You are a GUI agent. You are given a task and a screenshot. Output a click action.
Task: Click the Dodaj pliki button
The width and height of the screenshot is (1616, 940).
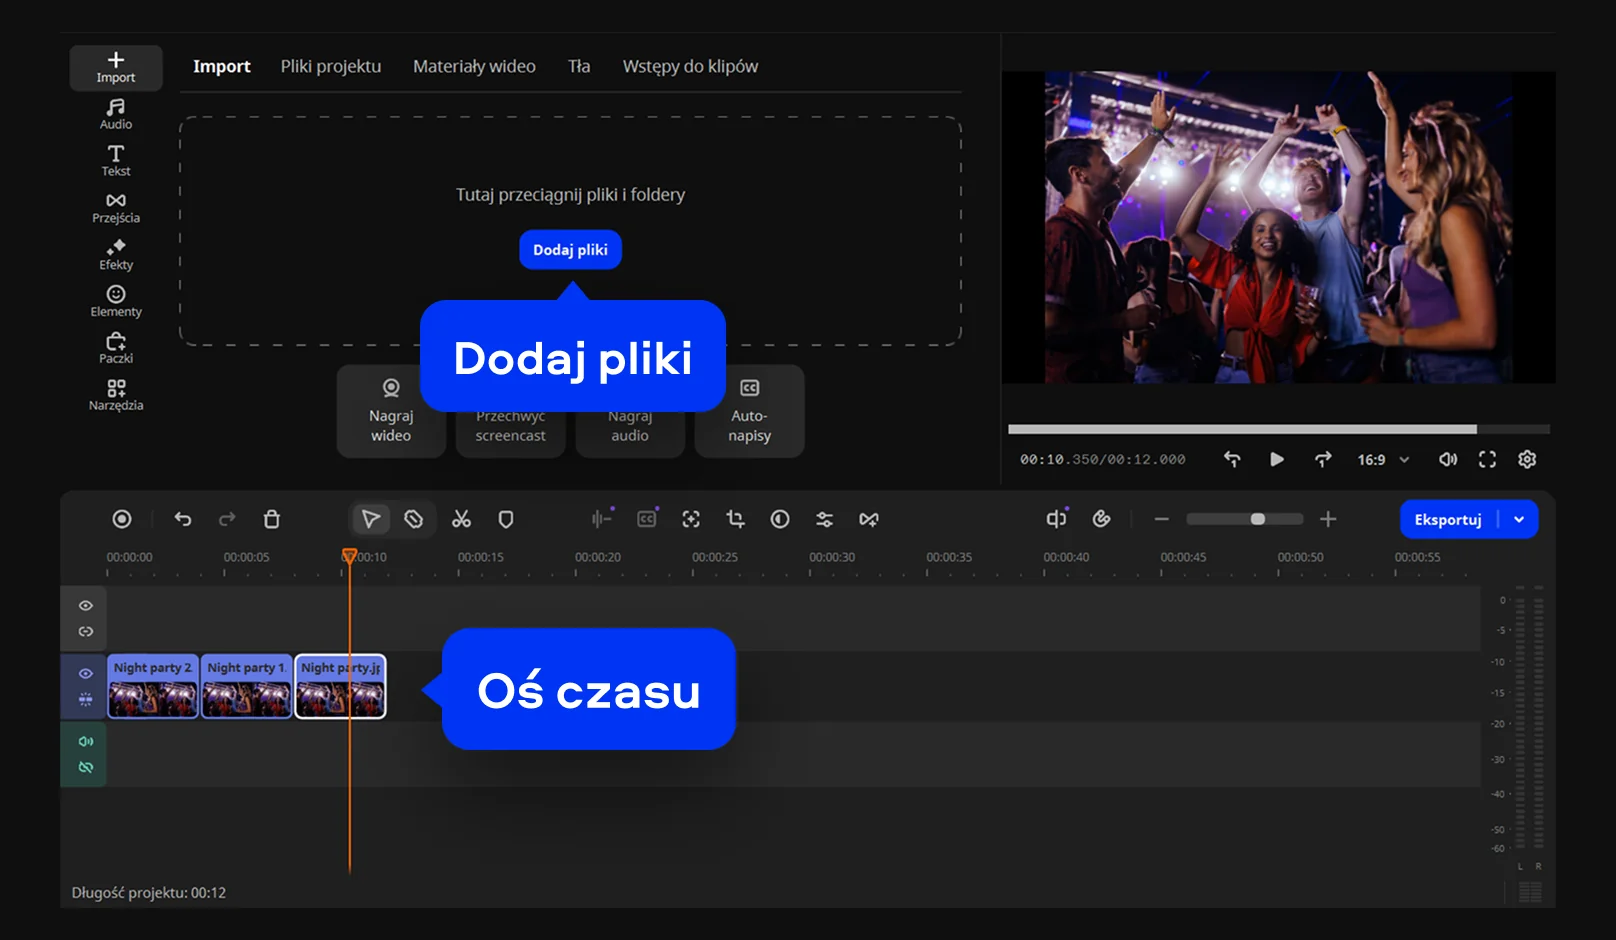click(570, 250)
